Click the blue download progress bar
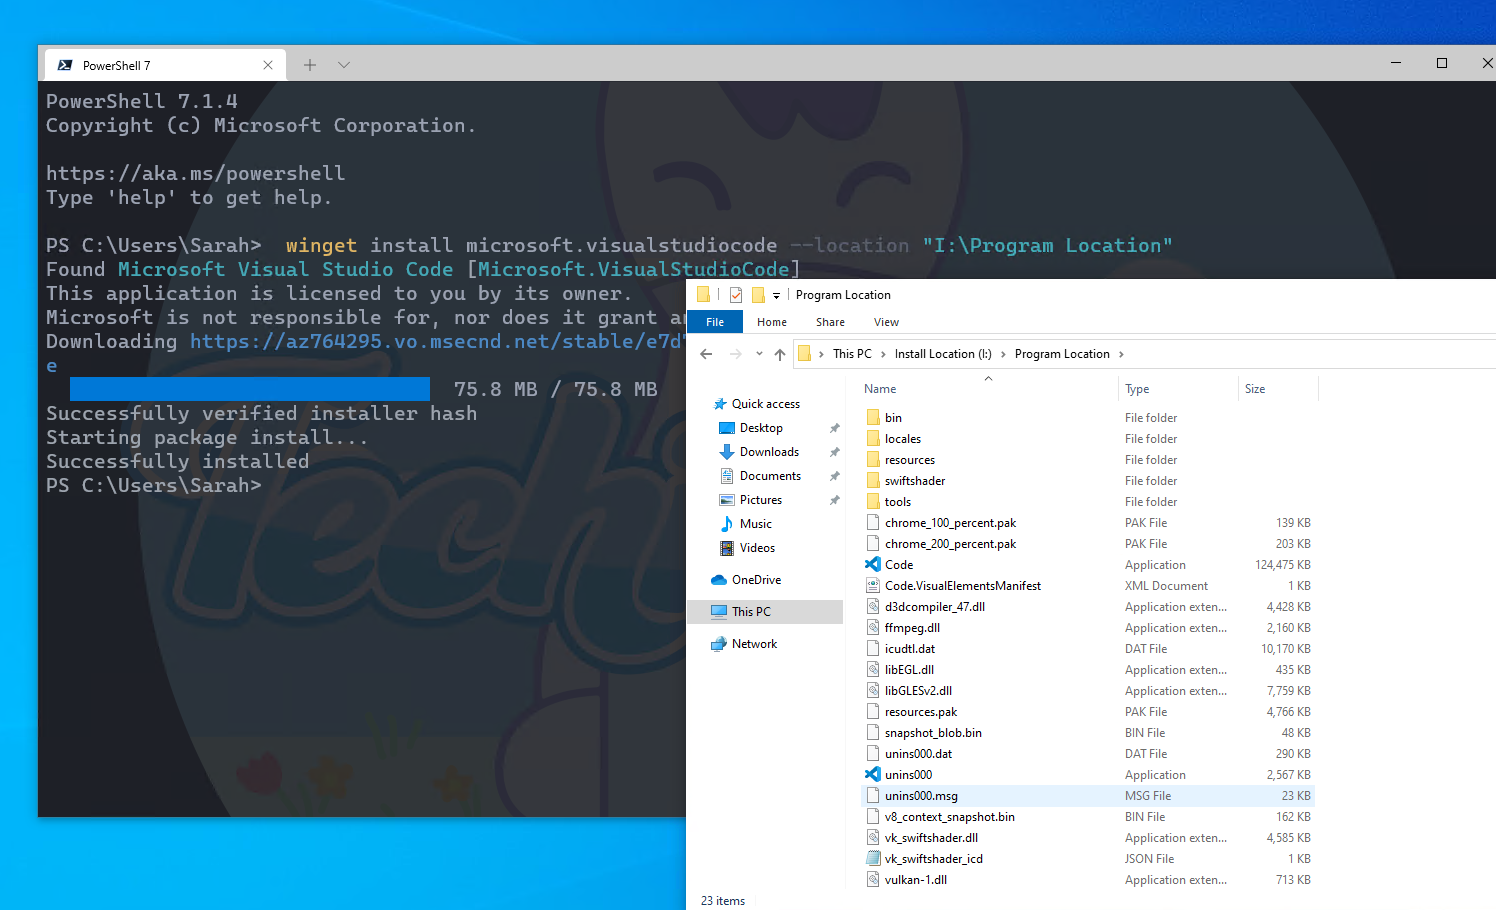This screenshot has height=910, width=1496. pos(249,388)
